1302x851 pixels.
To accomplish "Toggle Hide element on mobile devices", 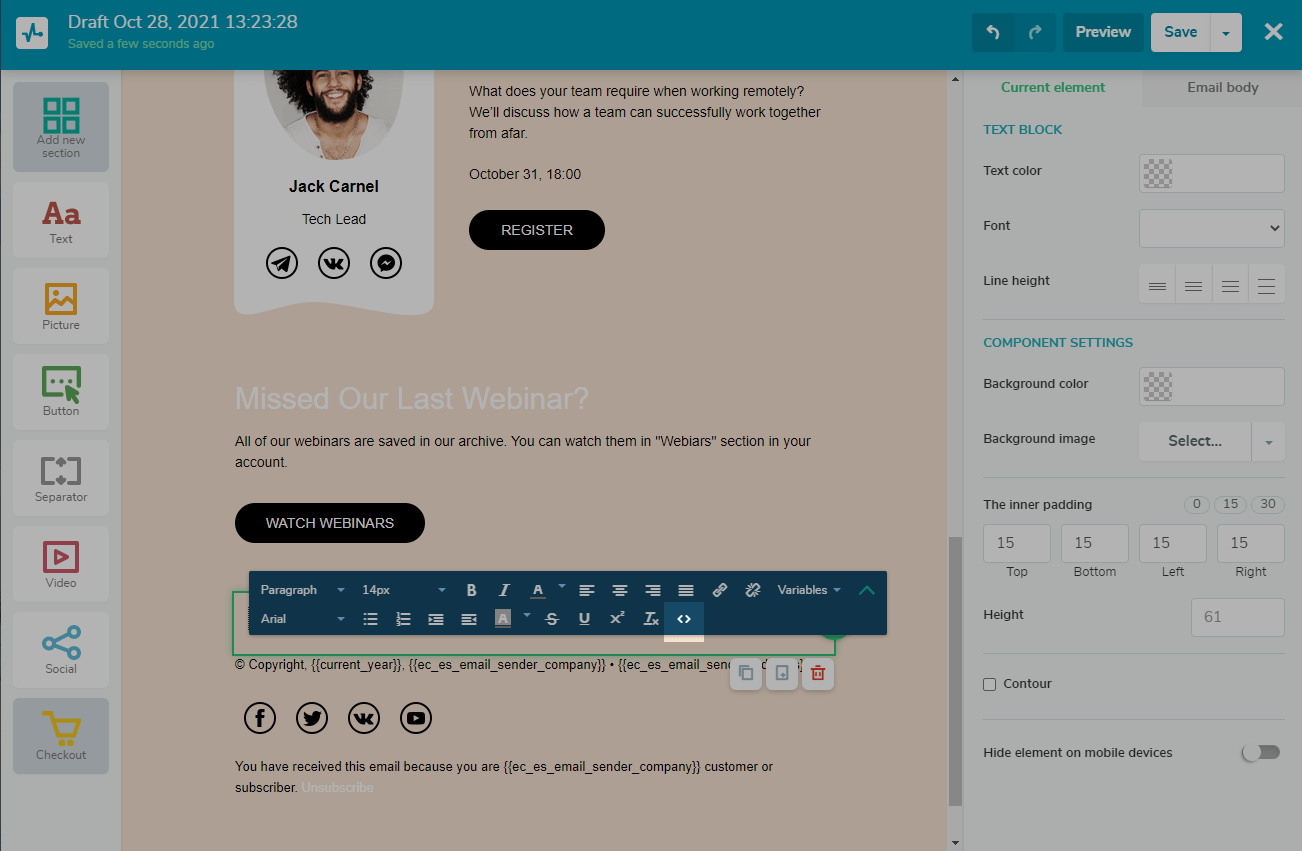I will (1260, 752).
